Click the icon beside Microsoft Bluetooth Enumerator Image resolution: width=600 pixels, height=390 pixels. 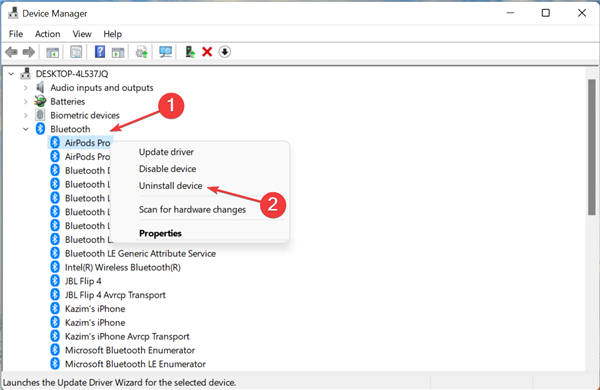55,350
